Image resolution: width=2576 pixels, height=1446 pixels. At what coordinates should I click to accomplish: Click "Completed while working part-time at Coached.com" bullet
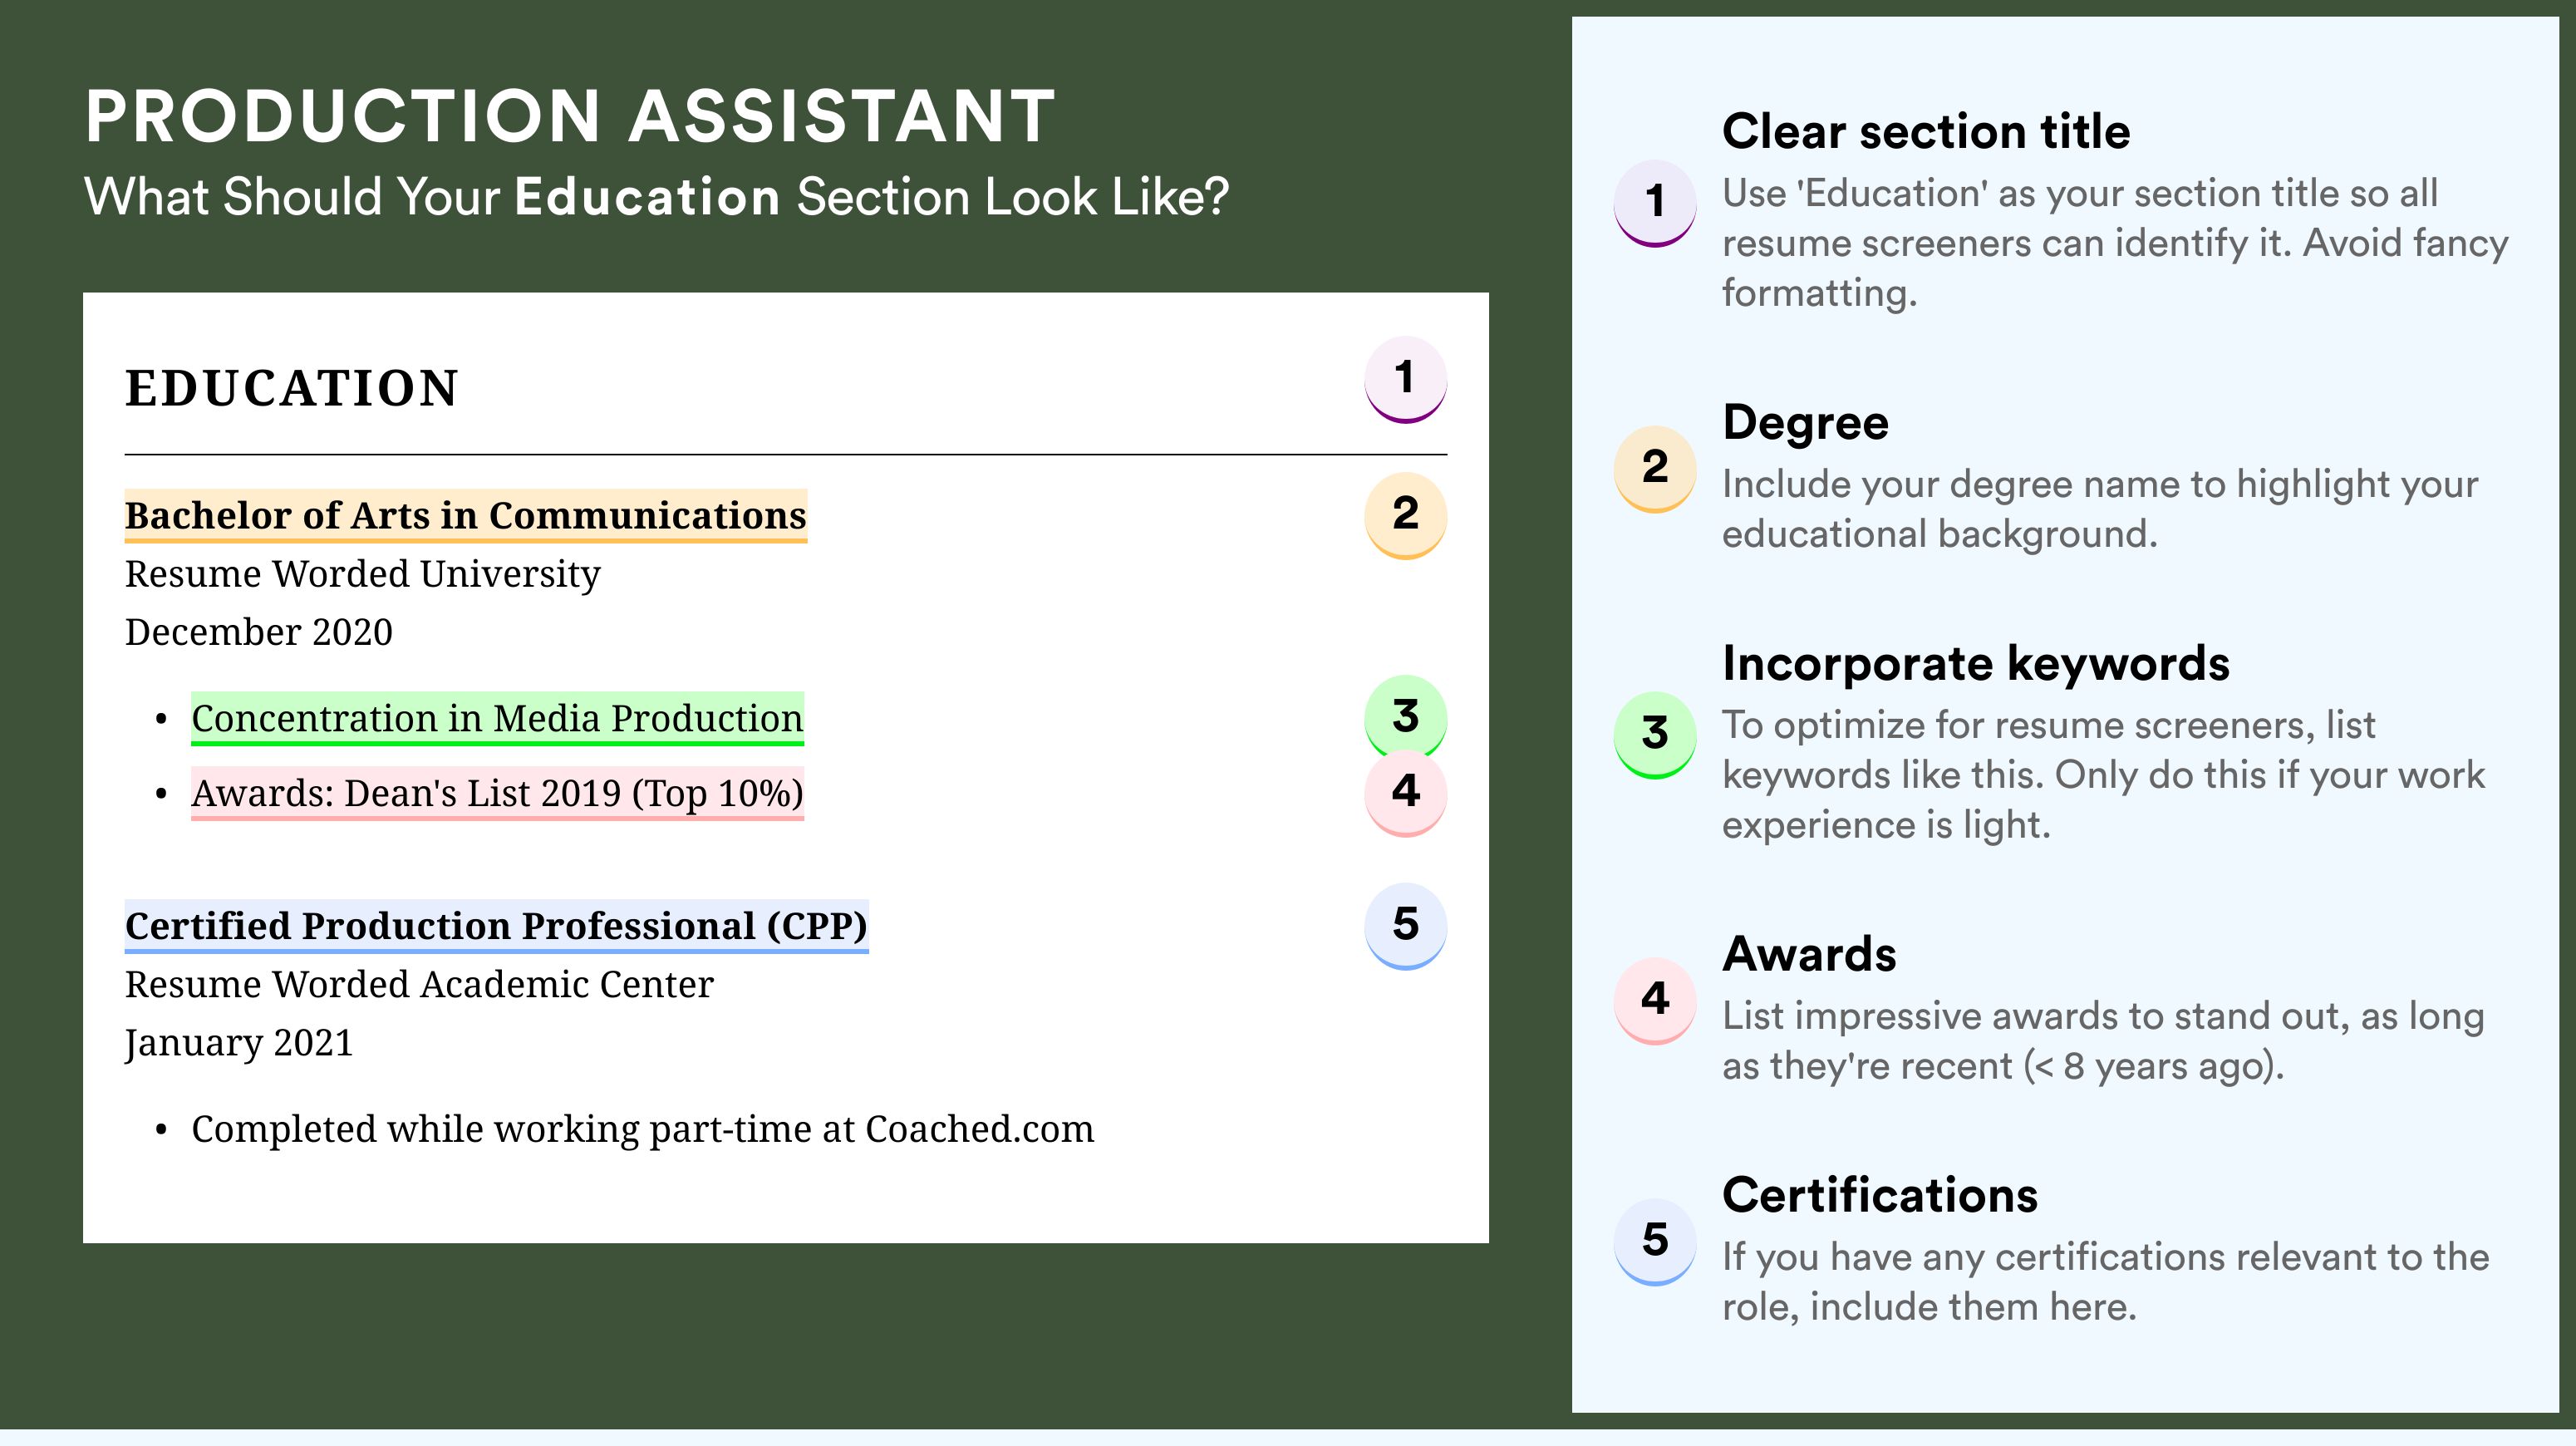(x=642, y=1129)
